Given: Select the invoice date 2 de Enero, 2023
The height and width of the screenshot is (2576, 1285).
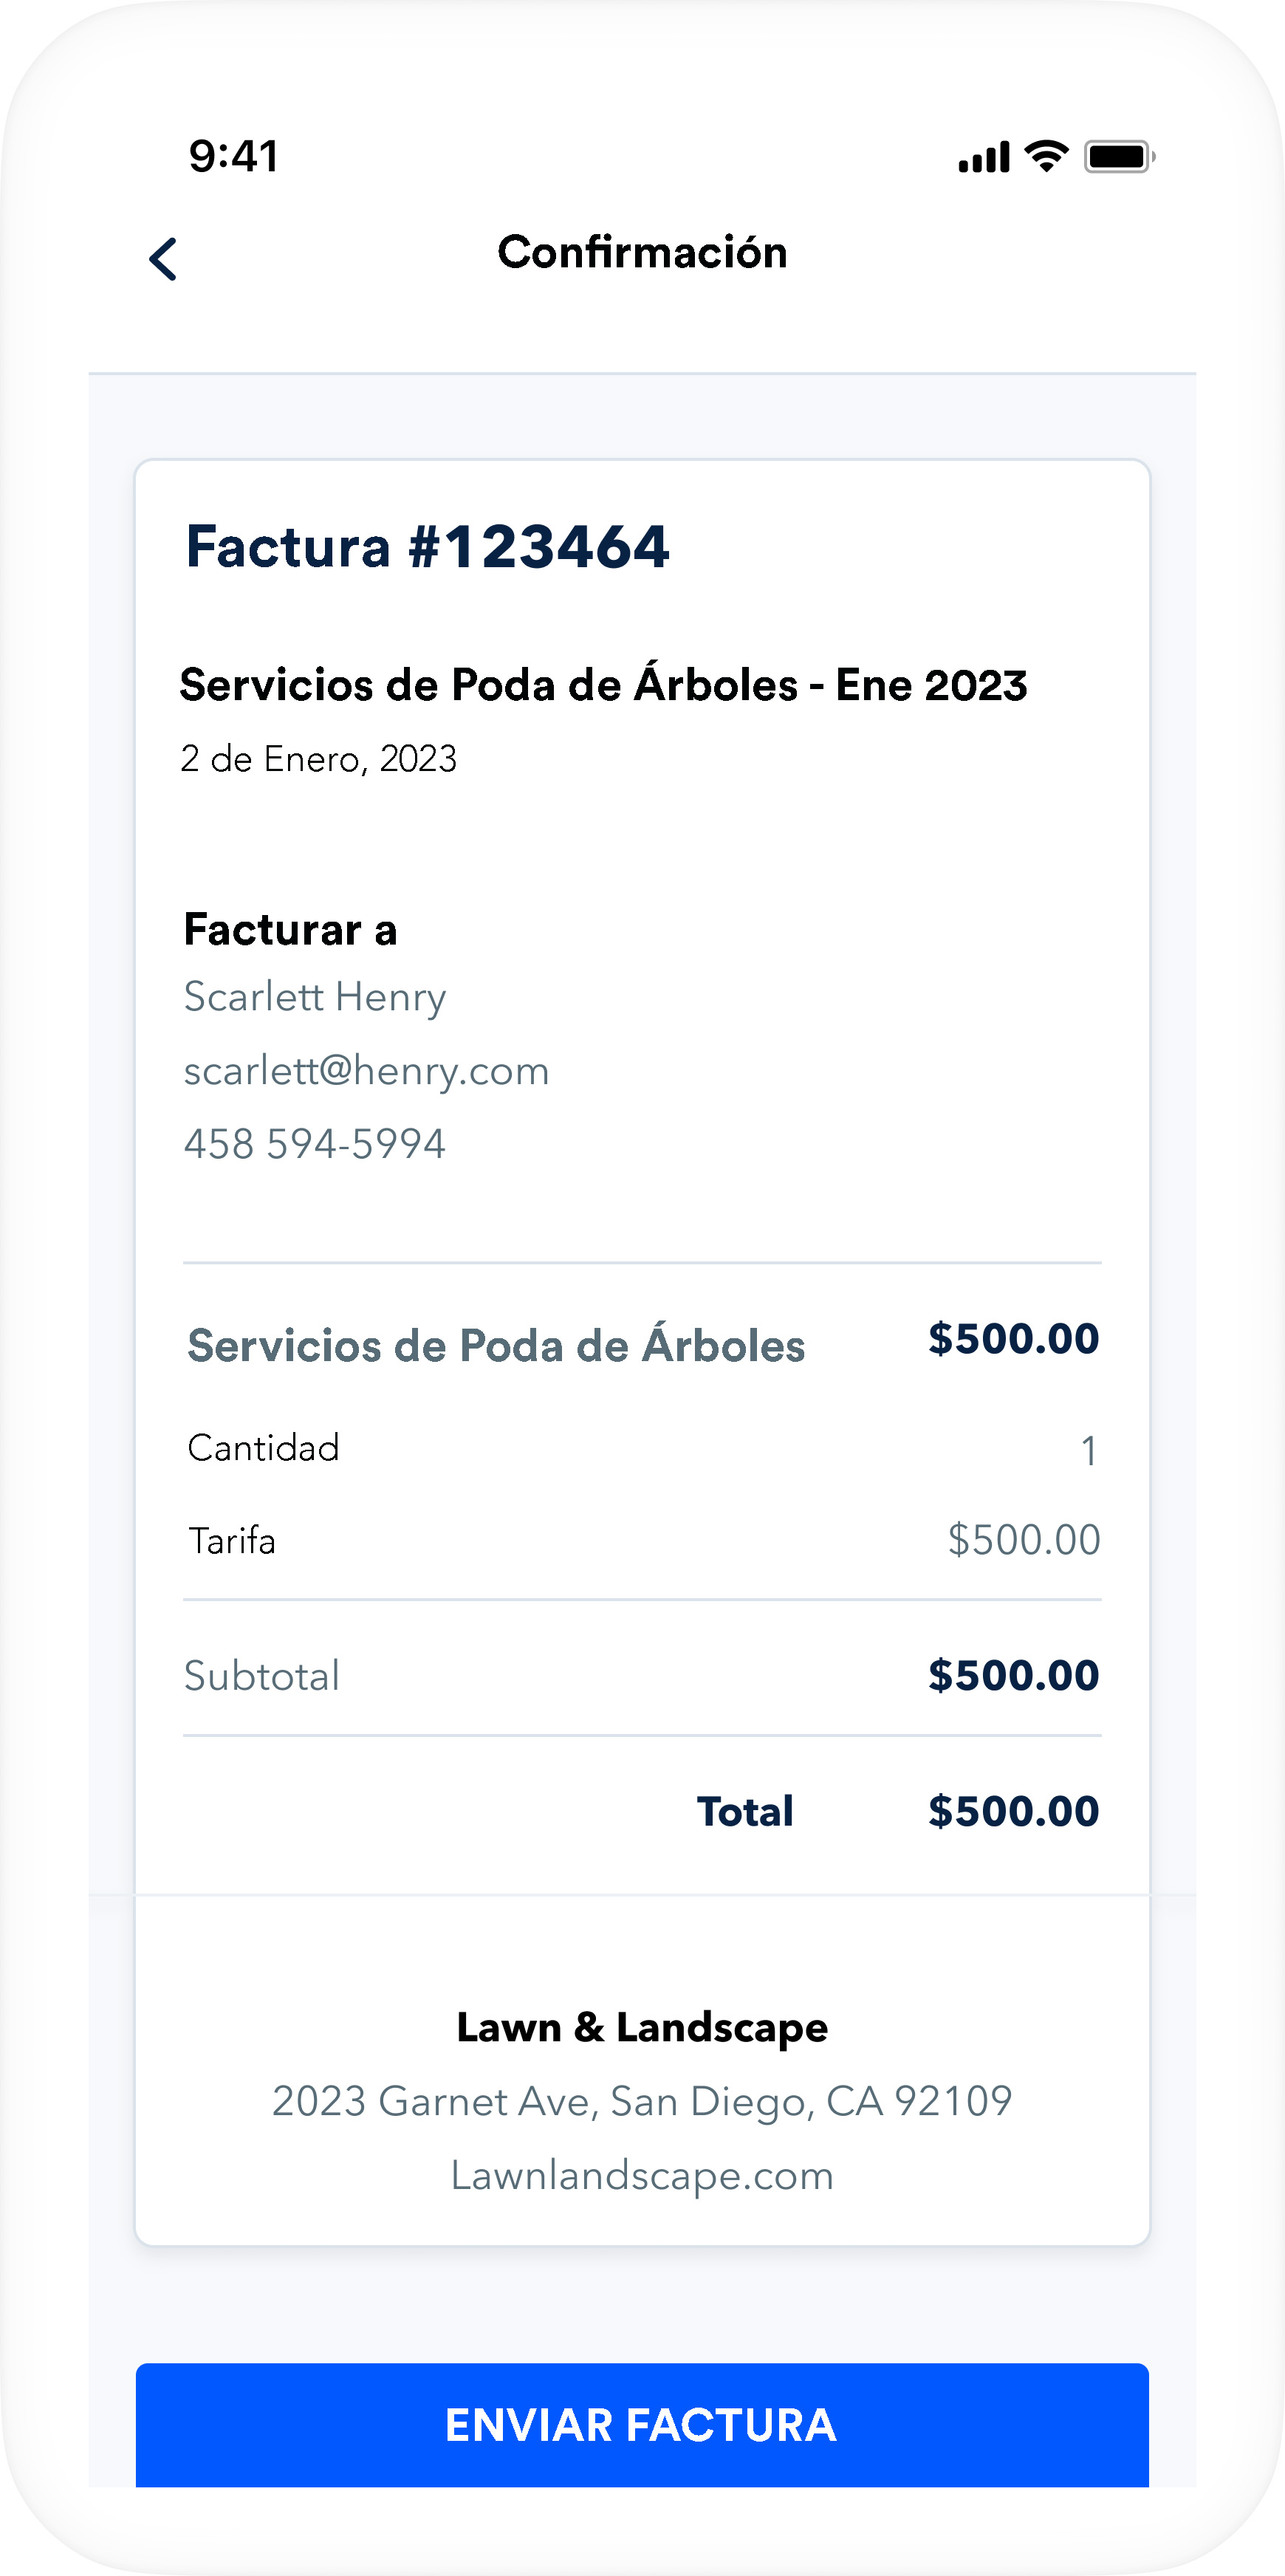Looking at the screenshot, I should pyautogui.click(x=318, y=759).
